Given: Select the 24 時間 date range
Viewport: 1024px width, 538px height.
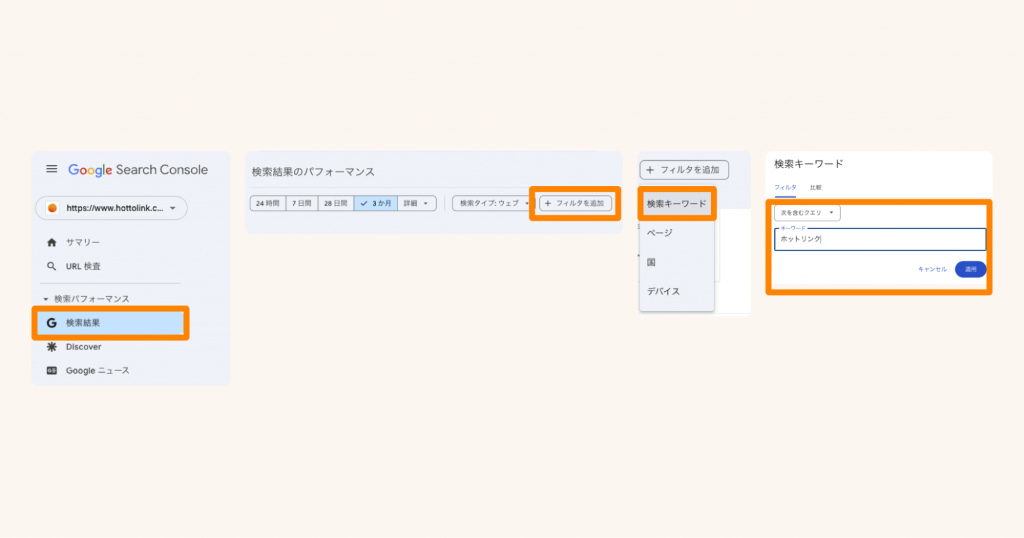Looking at the screenshot, I should [x=267, y=203].
